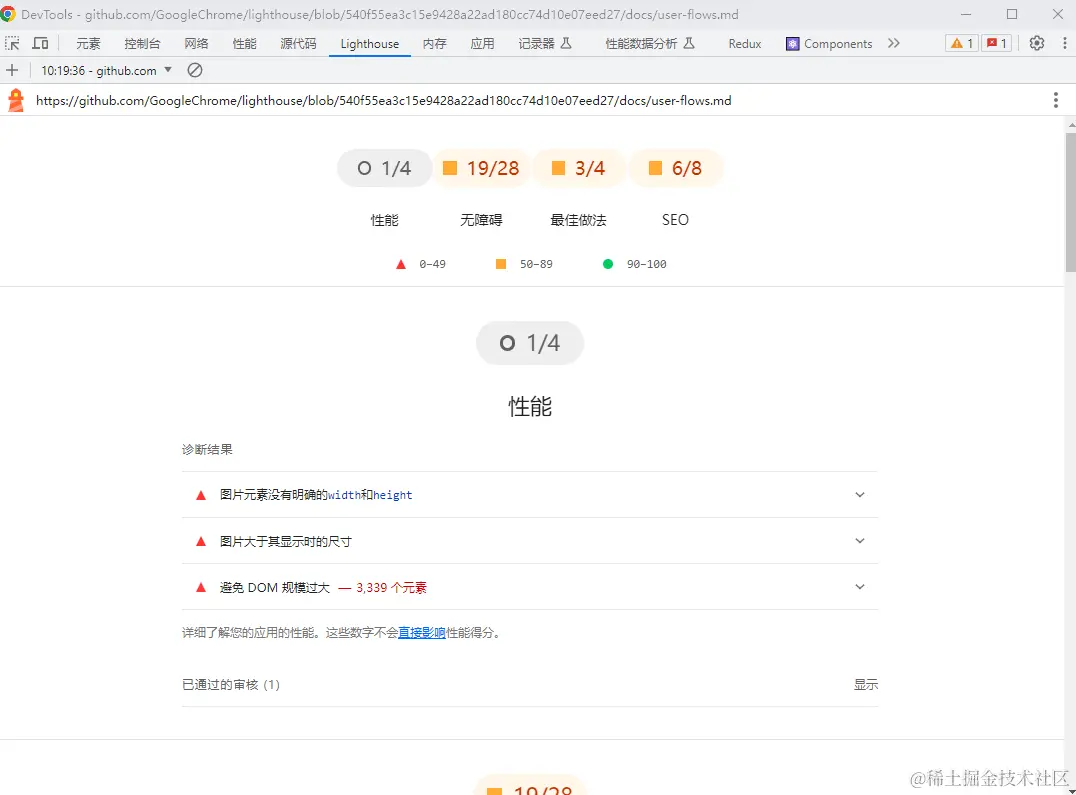Show more DevTools tabs via double chevron
Image resolution: width=1076 pixels, height=795 pixels.
[x=893, y=43]
